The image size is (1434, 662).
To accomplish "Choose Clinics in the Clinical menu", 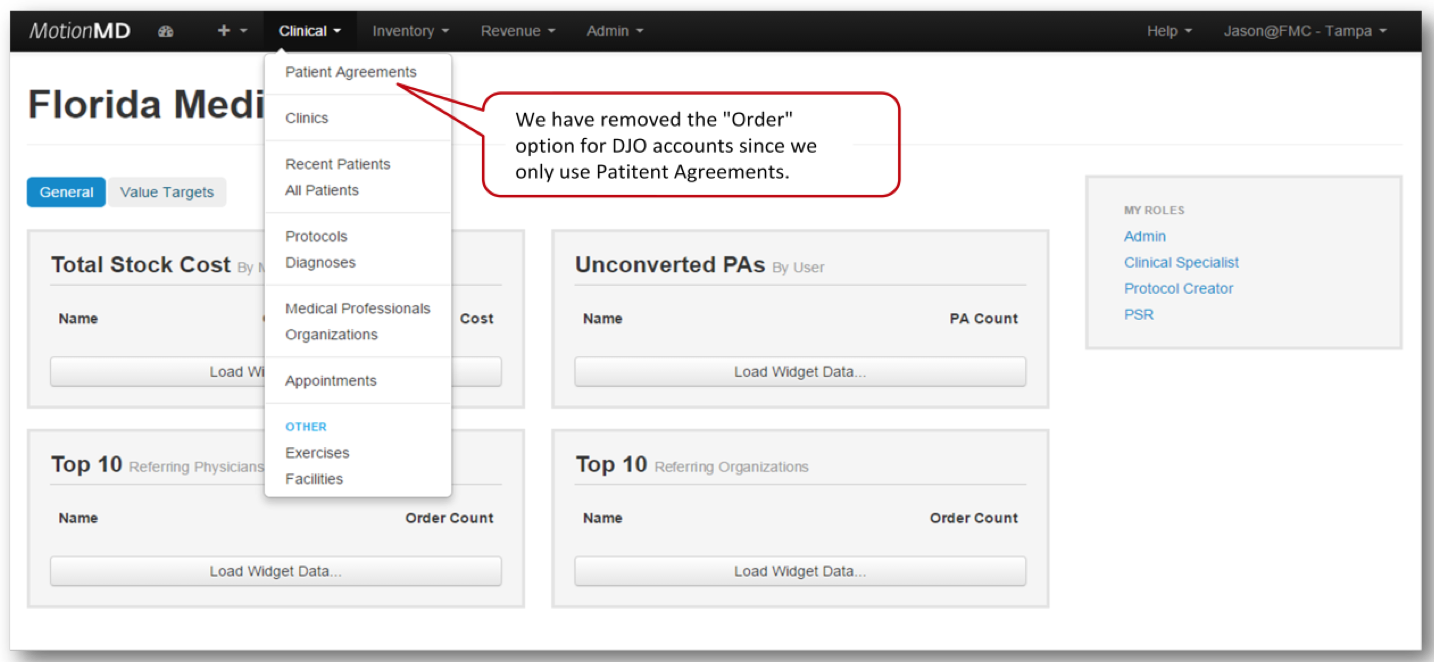I will click(306, 118).
